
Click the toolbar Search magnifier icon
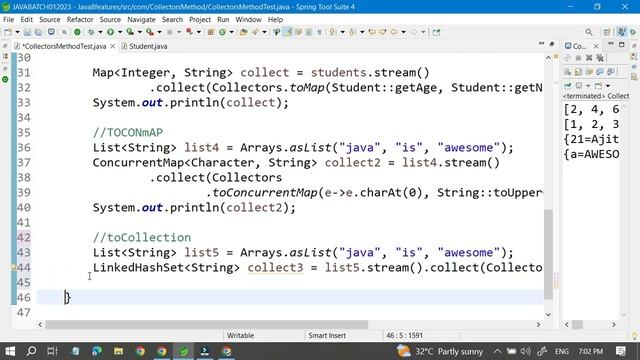(589, 32)
